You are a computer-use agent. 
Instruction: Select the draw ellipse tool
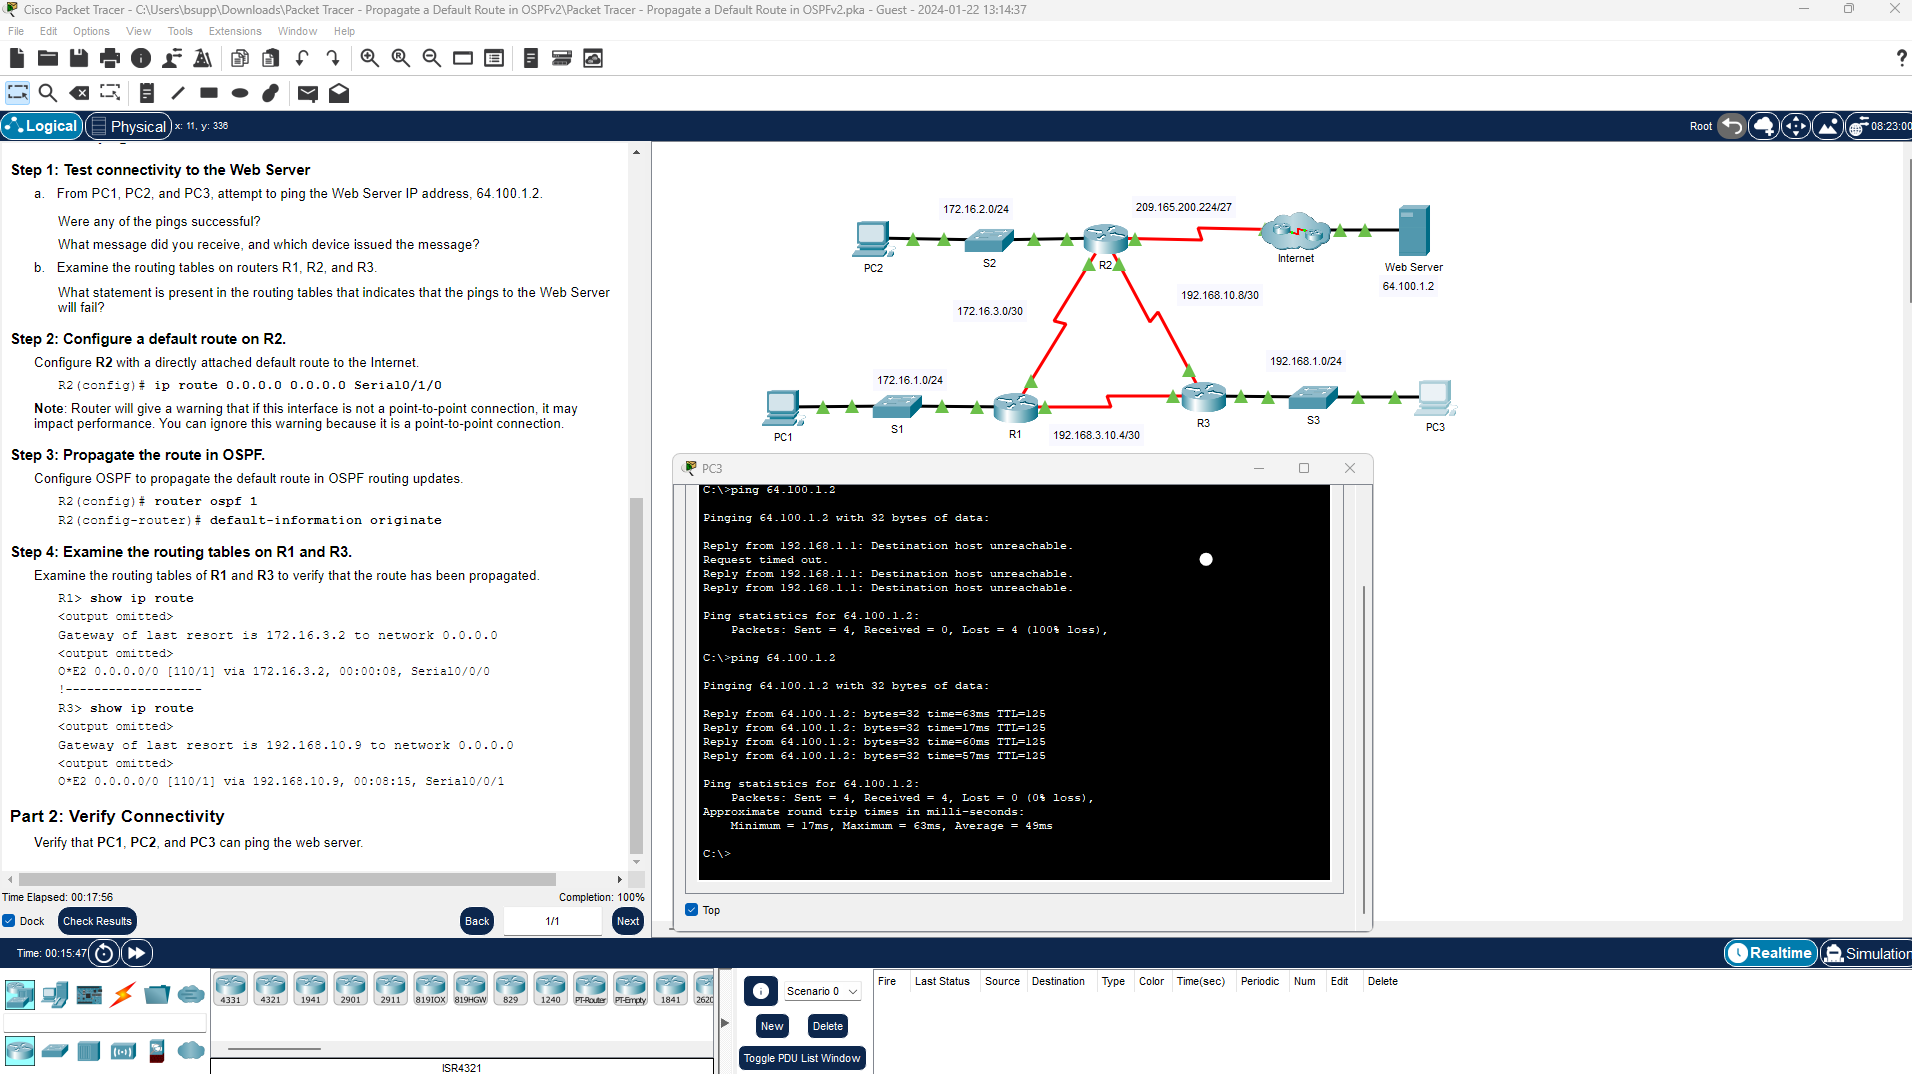tap(239, 93)
